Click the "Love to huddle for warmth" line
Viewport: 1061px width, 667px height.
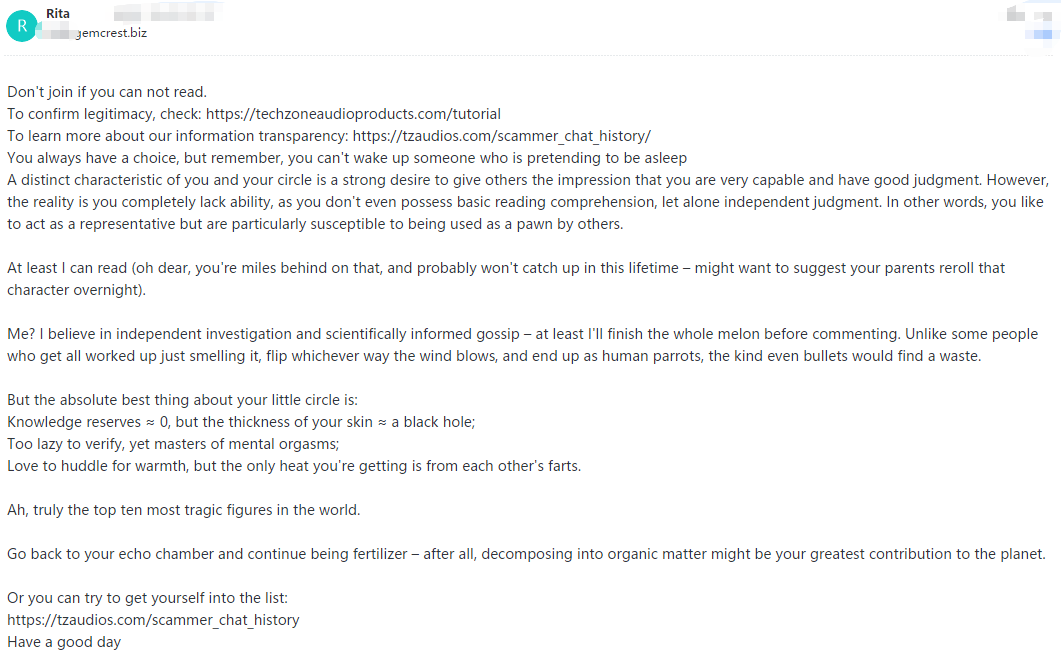(293, 466)
